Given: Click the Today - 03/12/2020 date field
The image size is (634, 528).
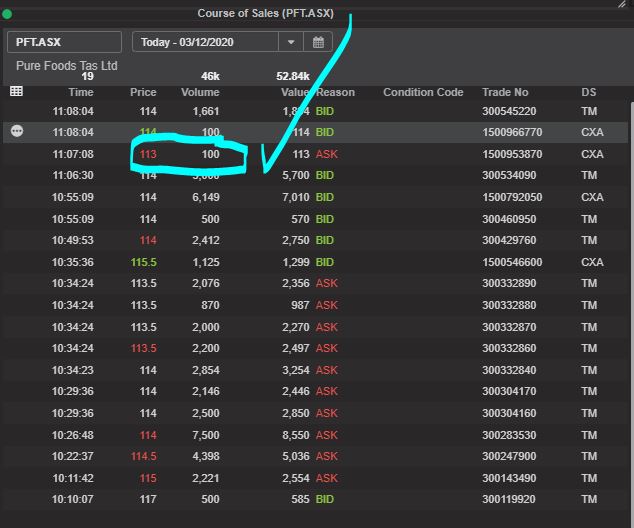Looking at the screenshot, I should click(x=205, y=42).
